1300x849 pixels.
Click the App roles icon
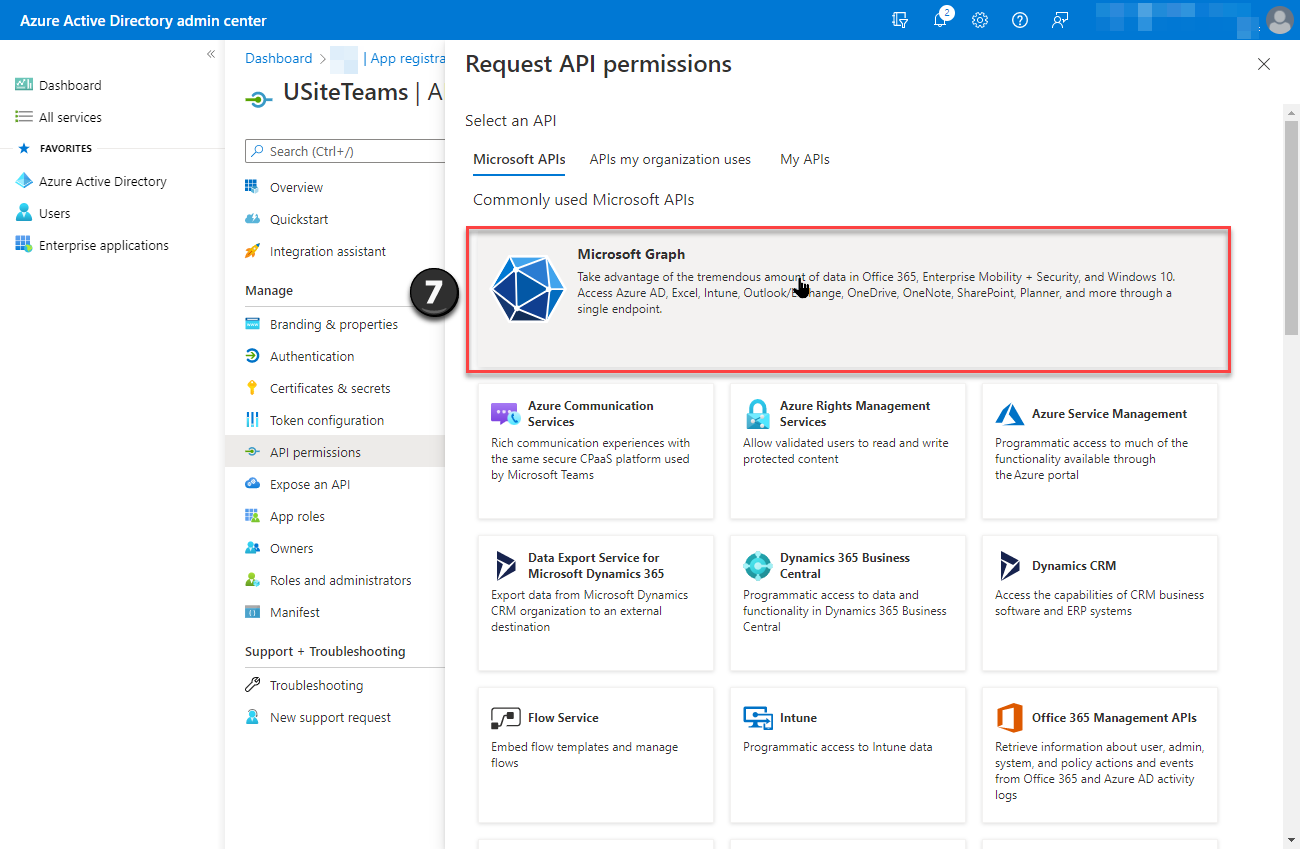[252, 516]
